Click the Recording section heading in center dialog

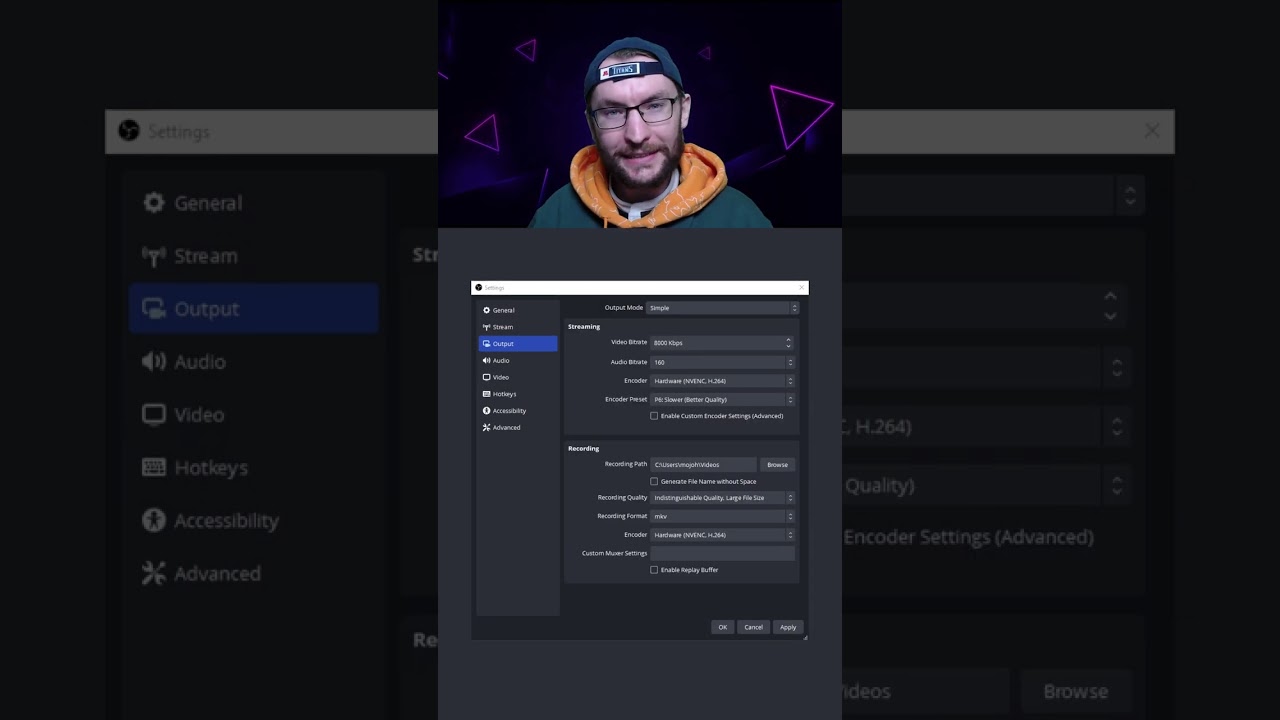tap(584, 449)
